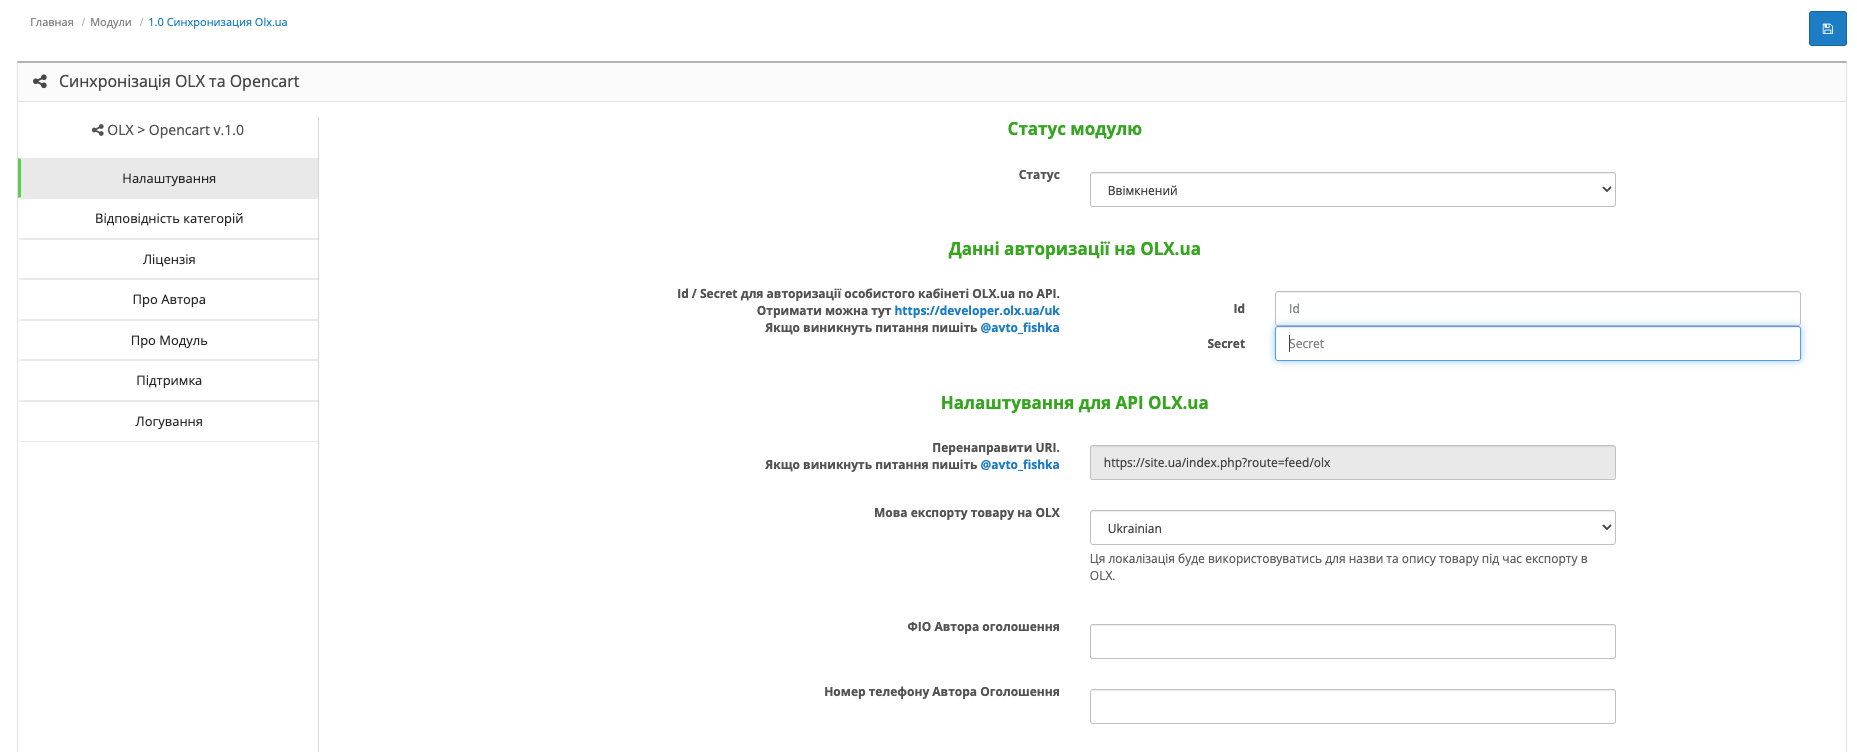Click the share icon next to OLX > Opencart v.1.0
This screenshot has height=752, width=1857.
(98, 130)
